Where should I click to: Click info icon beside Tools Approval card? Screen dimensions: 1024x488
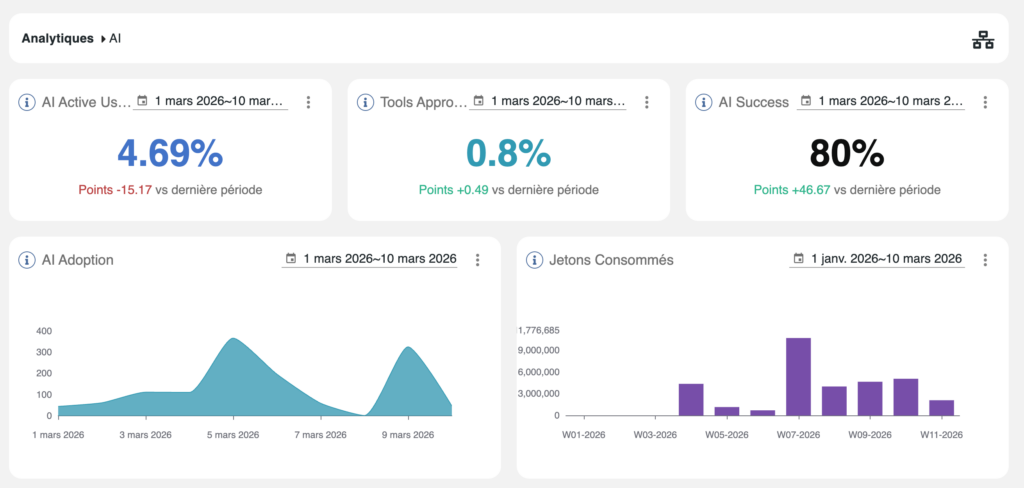coord(366,102)
